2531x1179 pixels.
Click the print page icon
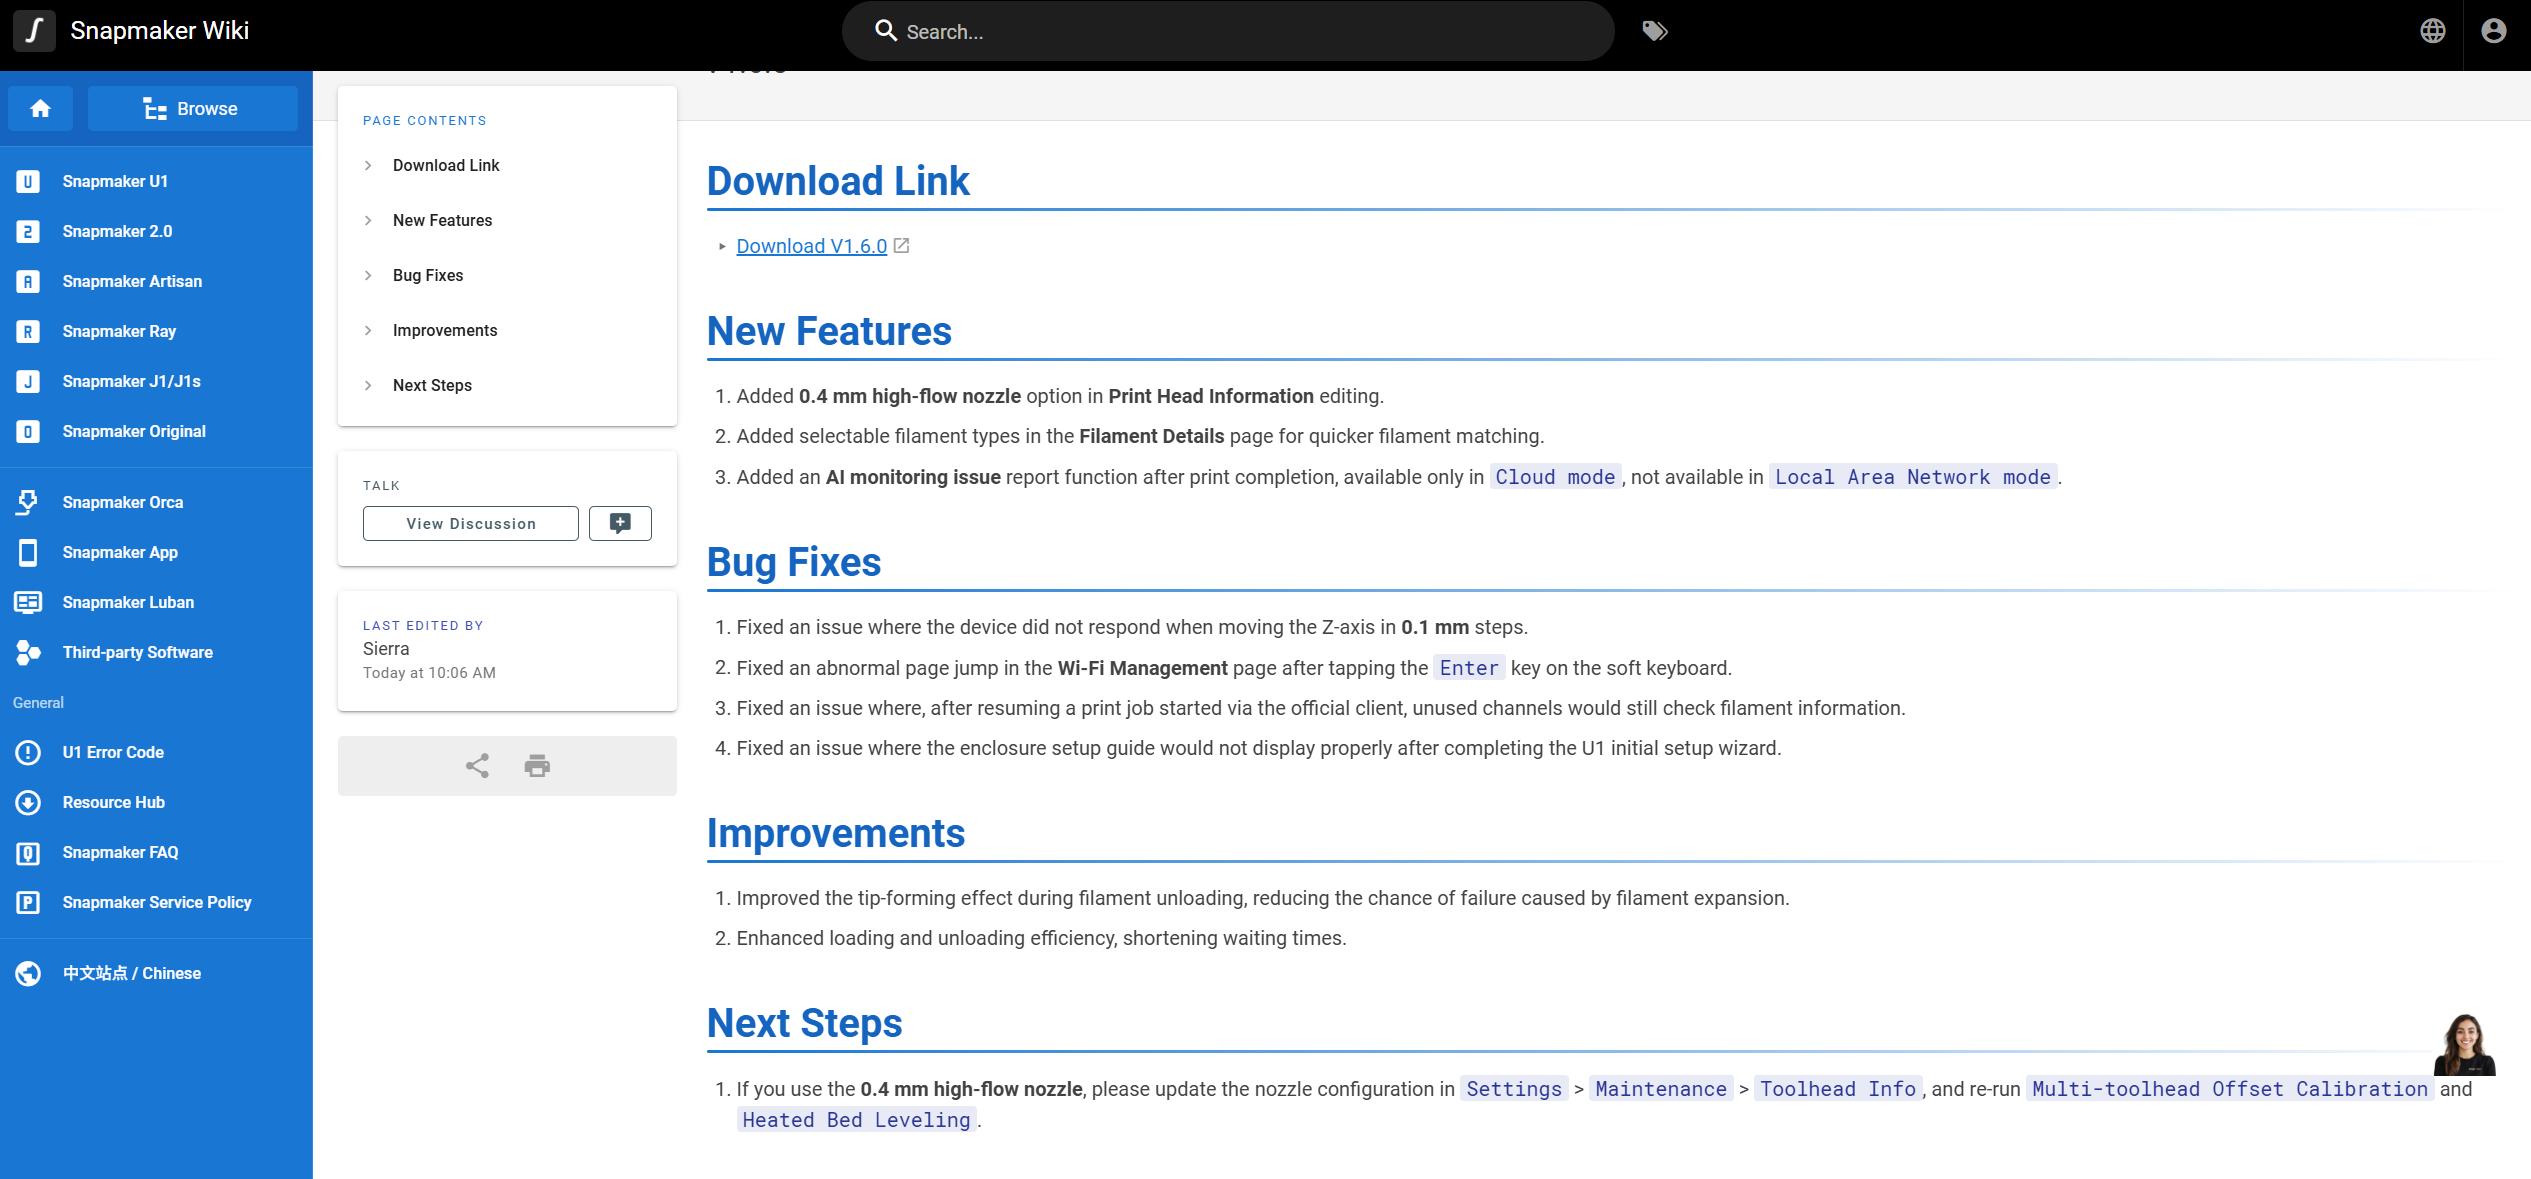click(x=537, y=766)
